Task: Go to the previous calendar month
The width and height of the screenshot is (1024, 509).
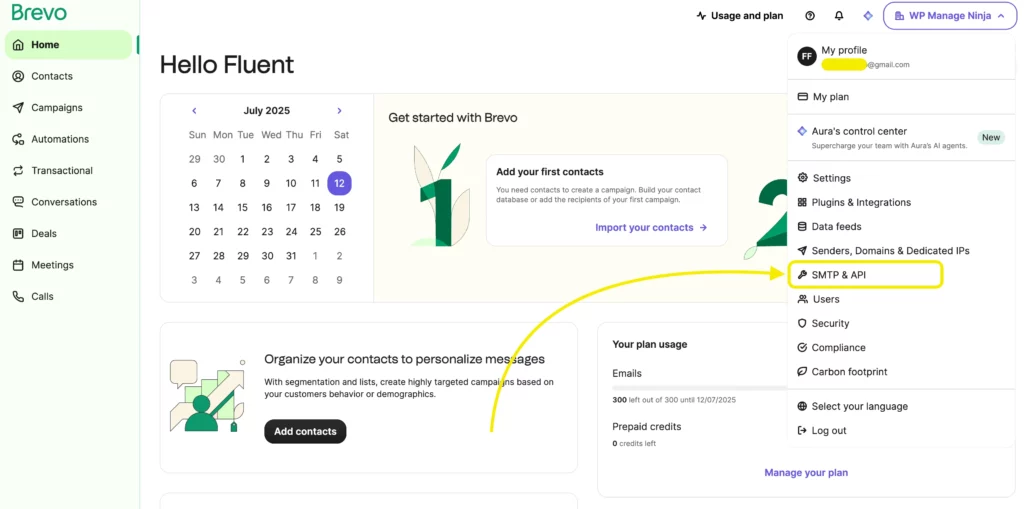Action: pyautogui.click(x=194, y=110)
